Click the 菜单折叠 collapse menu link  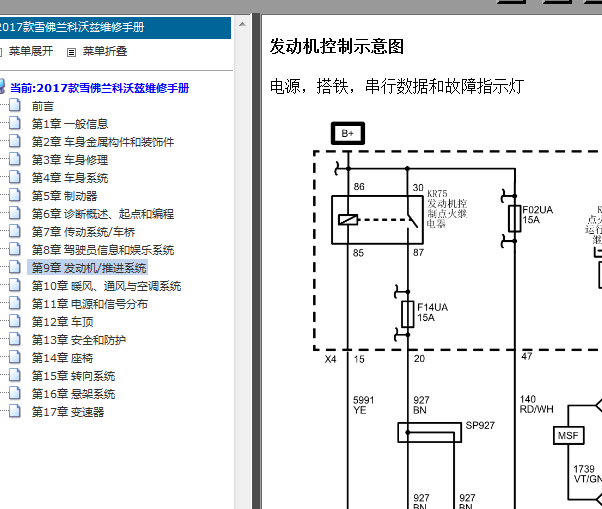coord(105,51)
